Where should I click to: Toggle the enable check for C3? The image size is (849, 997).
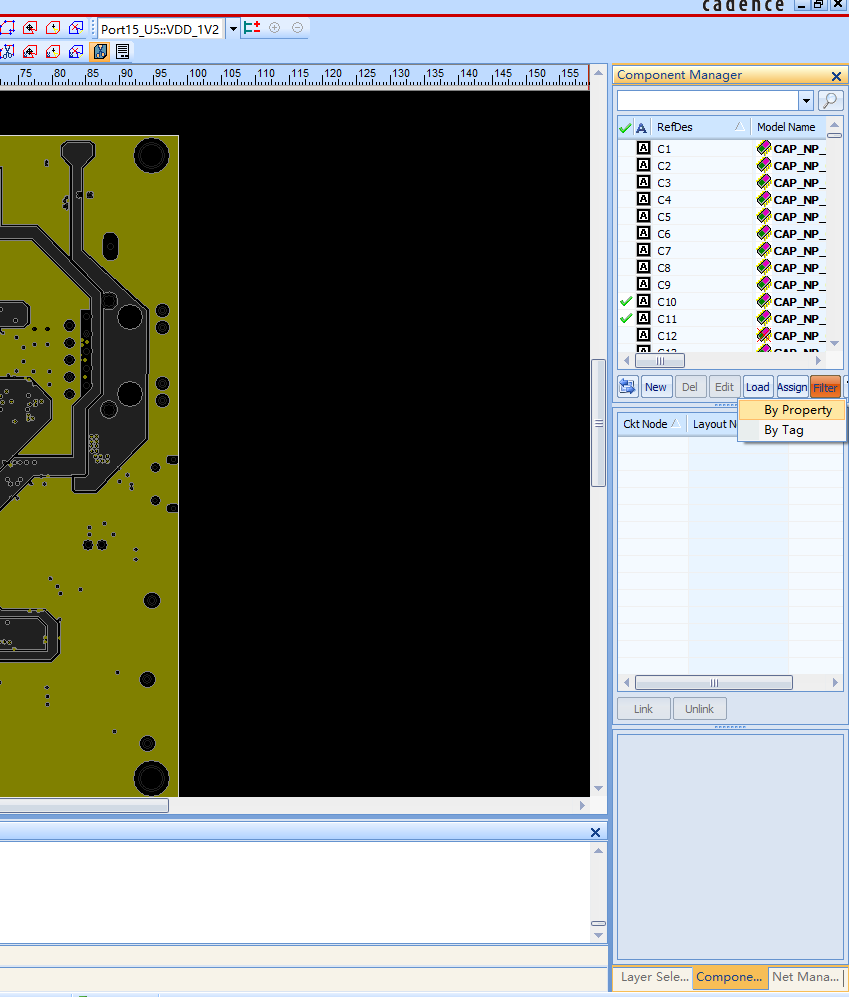[626, 182]
